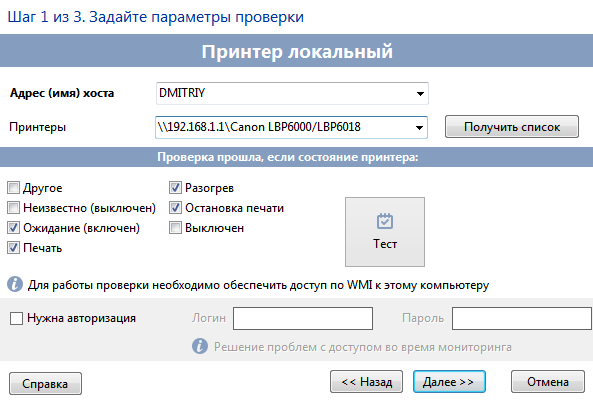Image resolution: width=593 pixels, height=400 pixels.
Task: Click Получить список button
Action: tap(512, 127)
